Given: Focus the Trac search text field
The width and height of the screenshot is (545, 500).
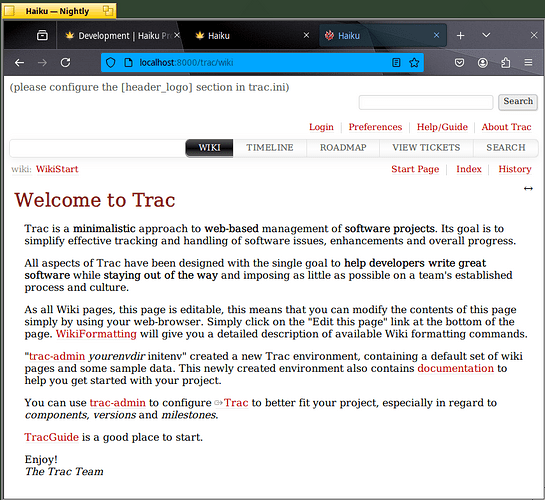Looking at the screenshot, I should tap(426, 102).
